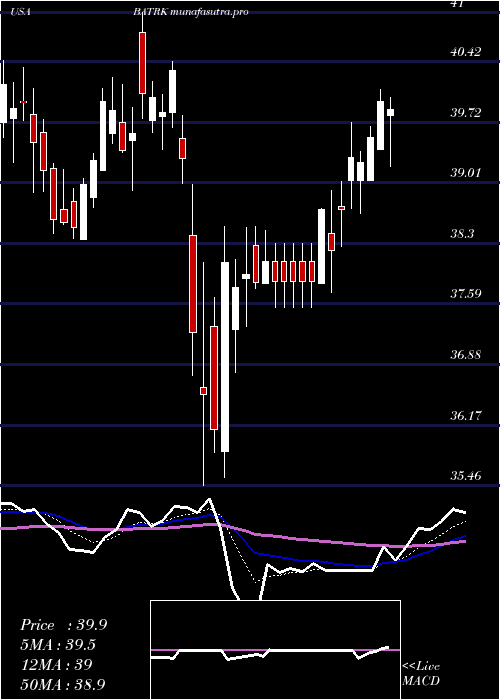Screen dimensions: 500x700
Task: Select the 39.01 price axis label
Action: point(466,173)
